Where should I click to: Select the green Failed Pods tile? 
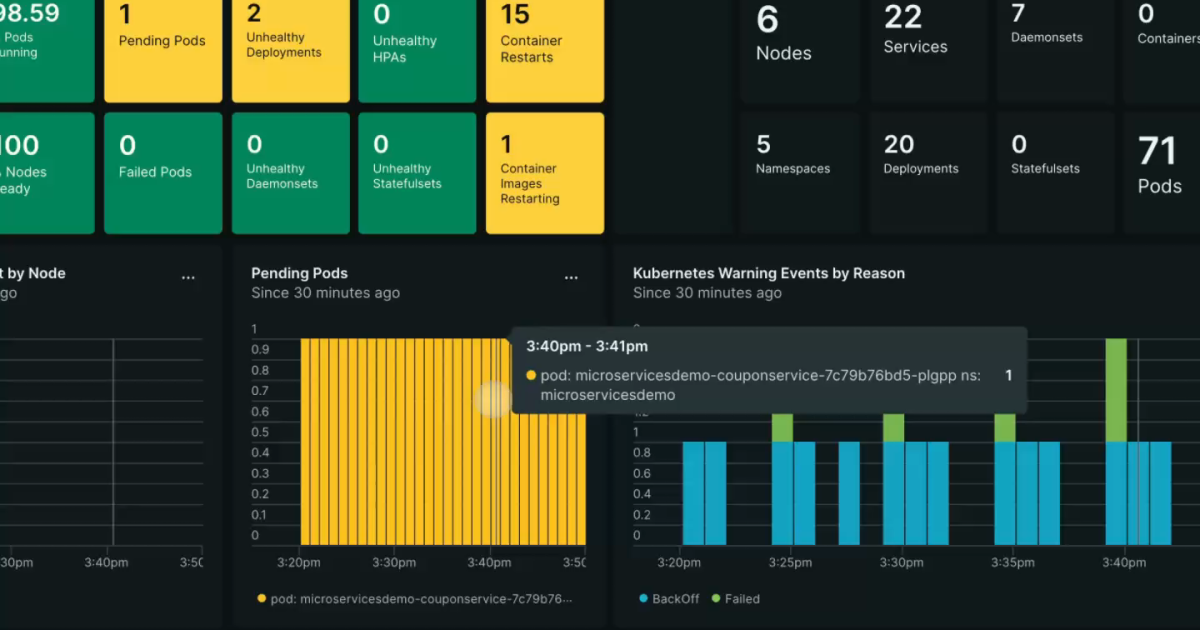(x=163, y=172)
